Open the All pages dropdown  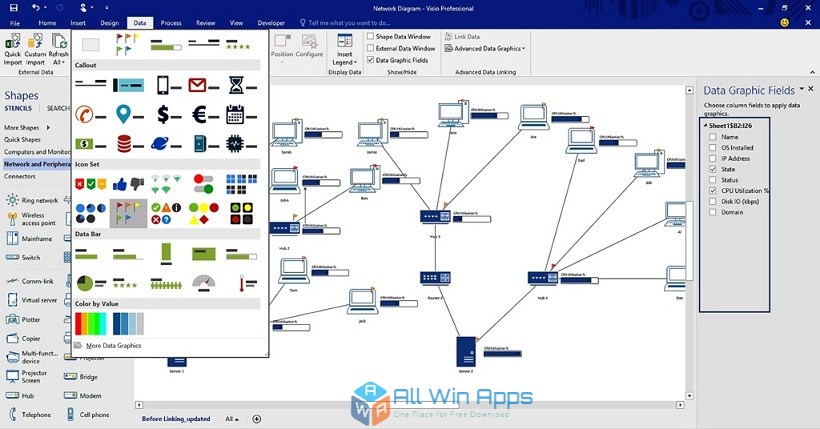click(232, 419)
